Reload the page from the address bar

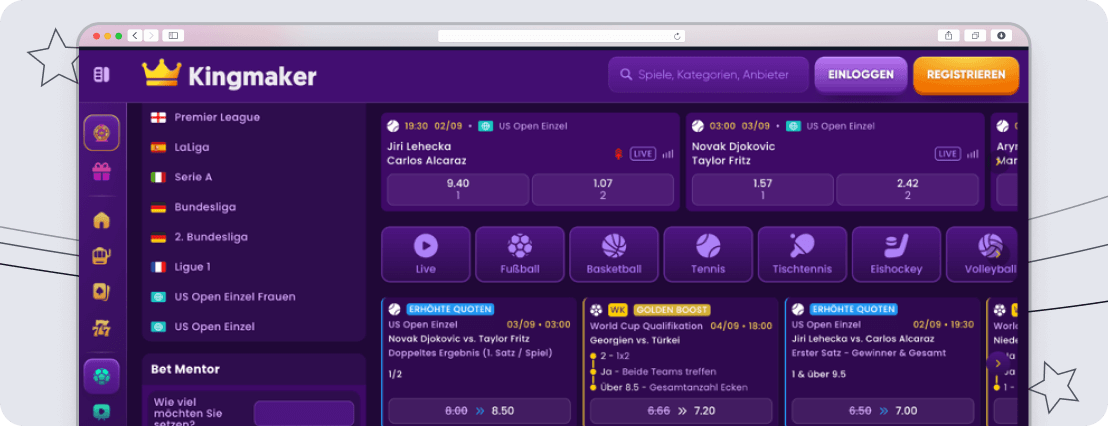click(677, 36)
